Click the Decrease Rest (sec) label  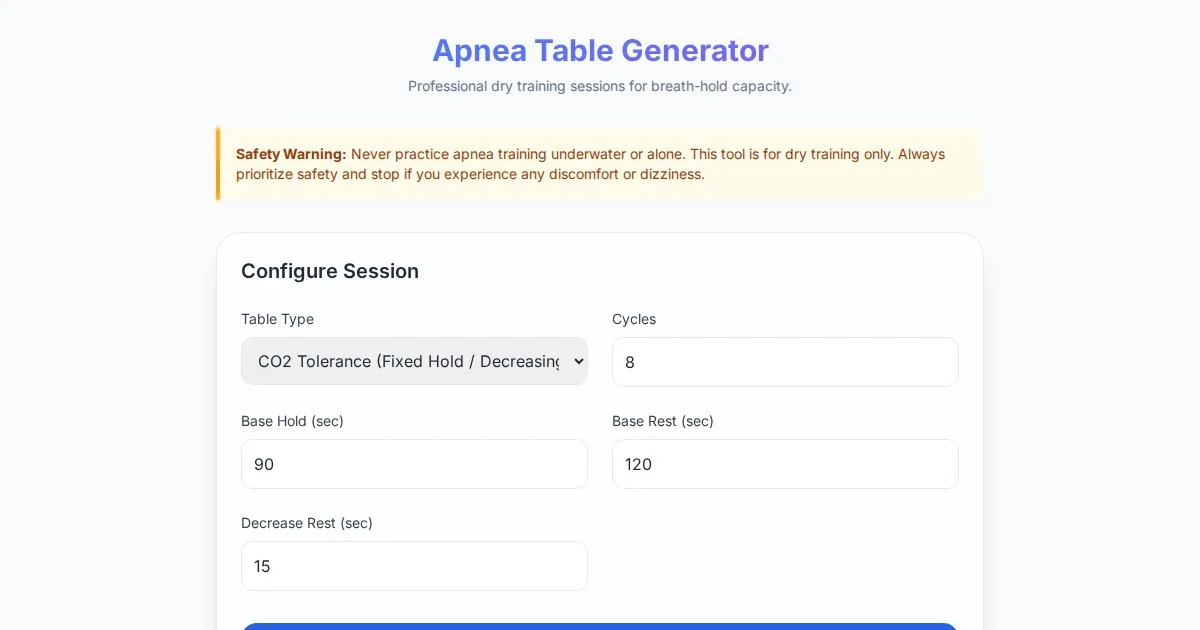pos(307,523)
